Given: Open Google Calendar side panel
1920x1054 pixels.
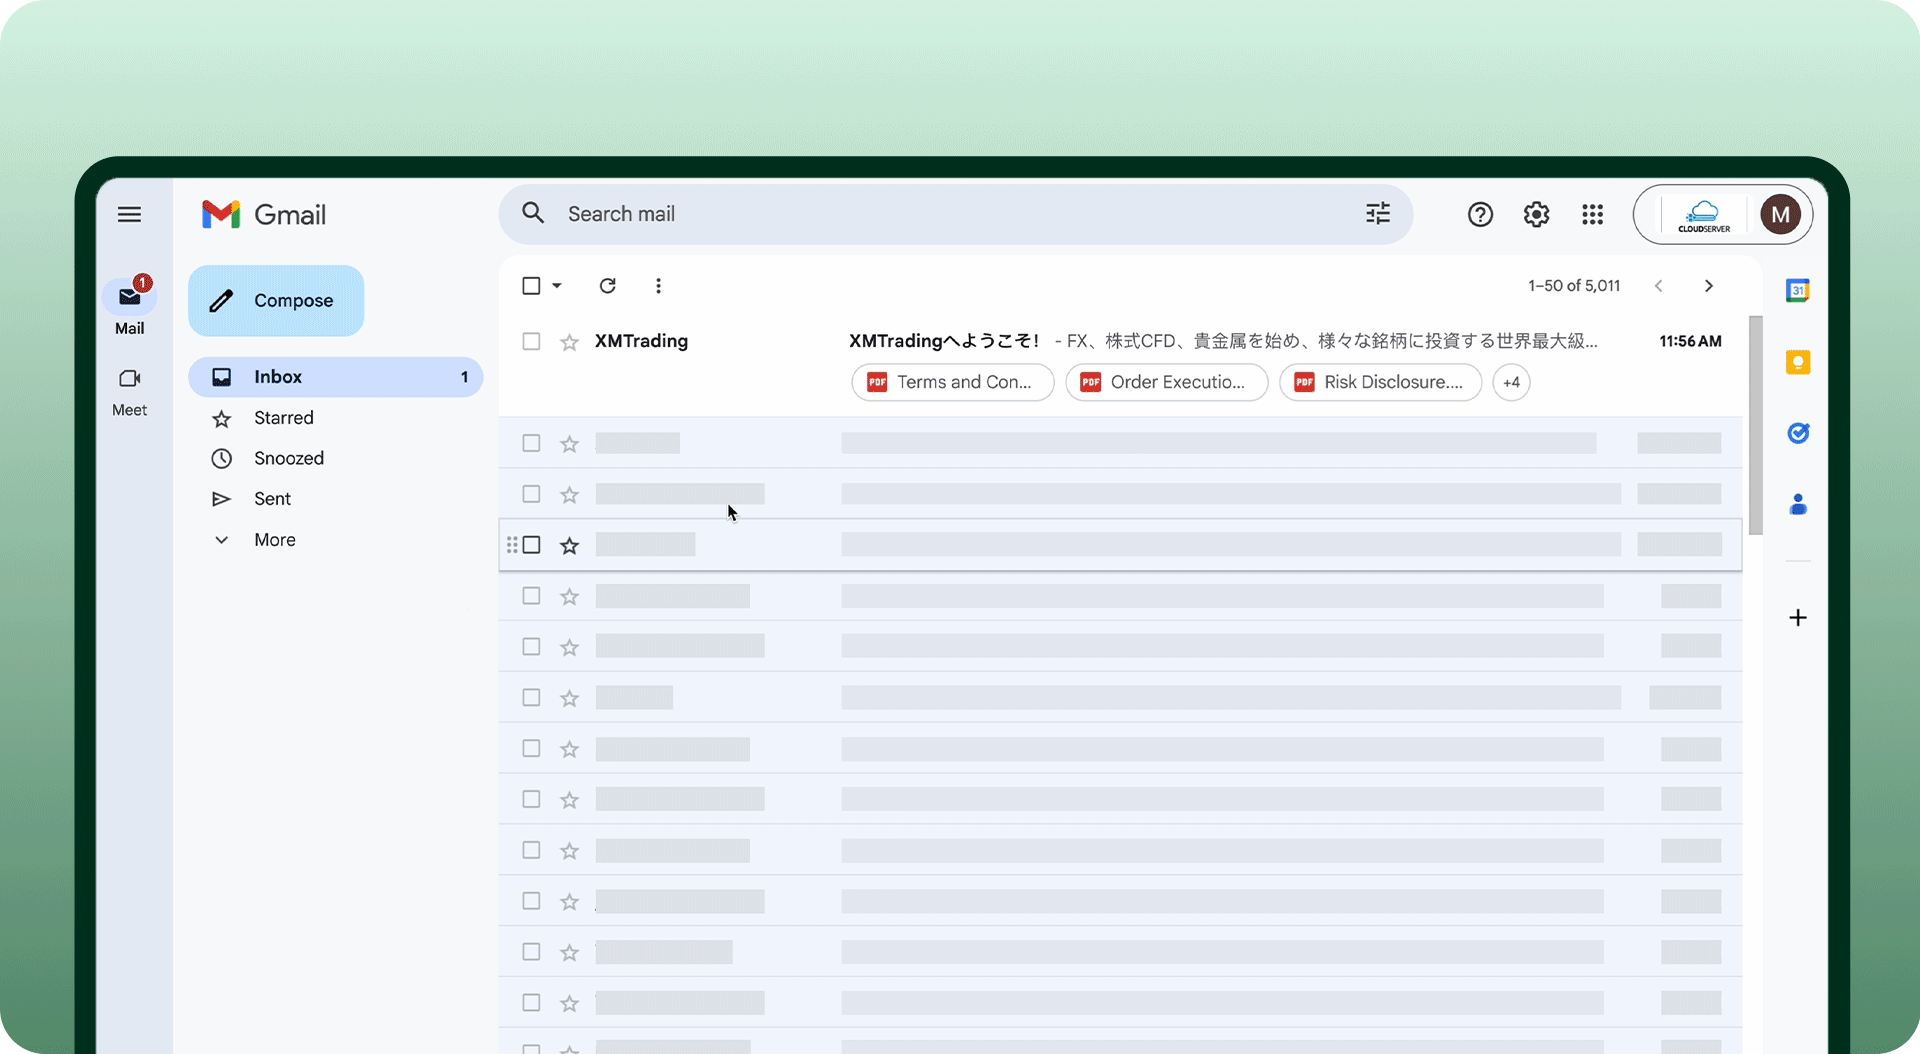Looking at the screenshot, I should click(x=1797, y=291).
